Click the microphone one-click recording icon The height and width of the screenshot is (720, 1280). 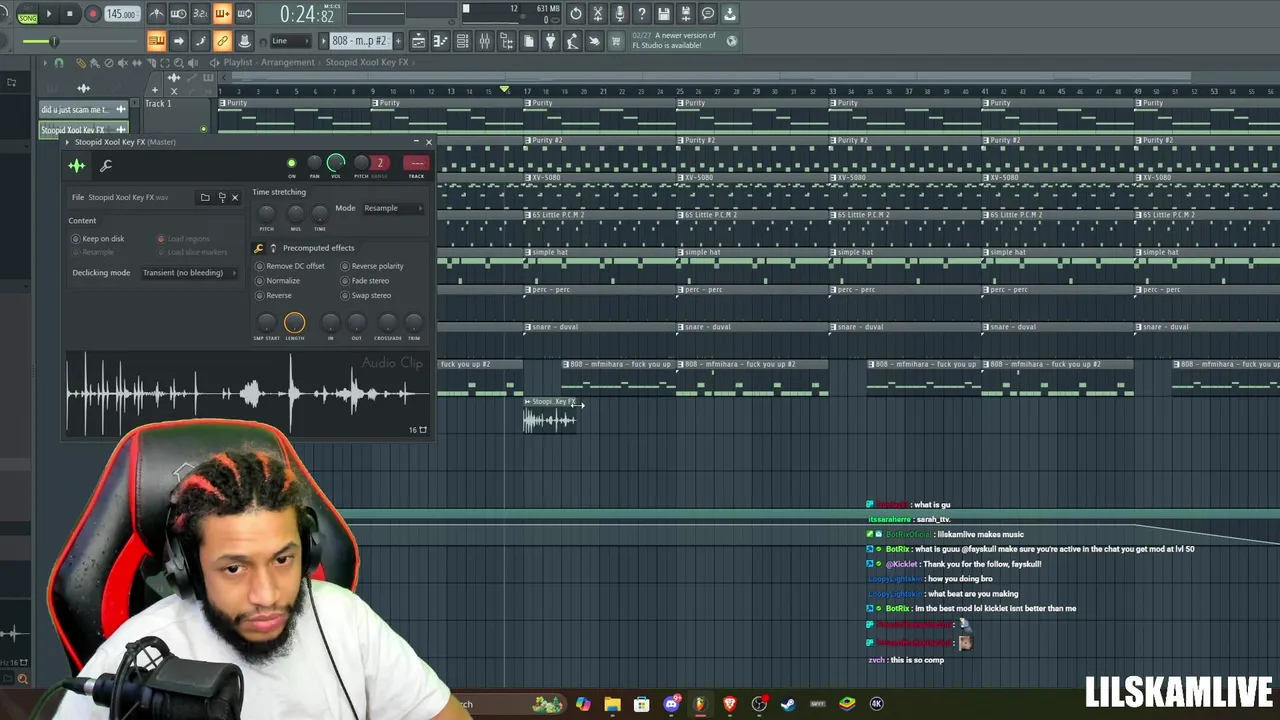tap(620, 14)
